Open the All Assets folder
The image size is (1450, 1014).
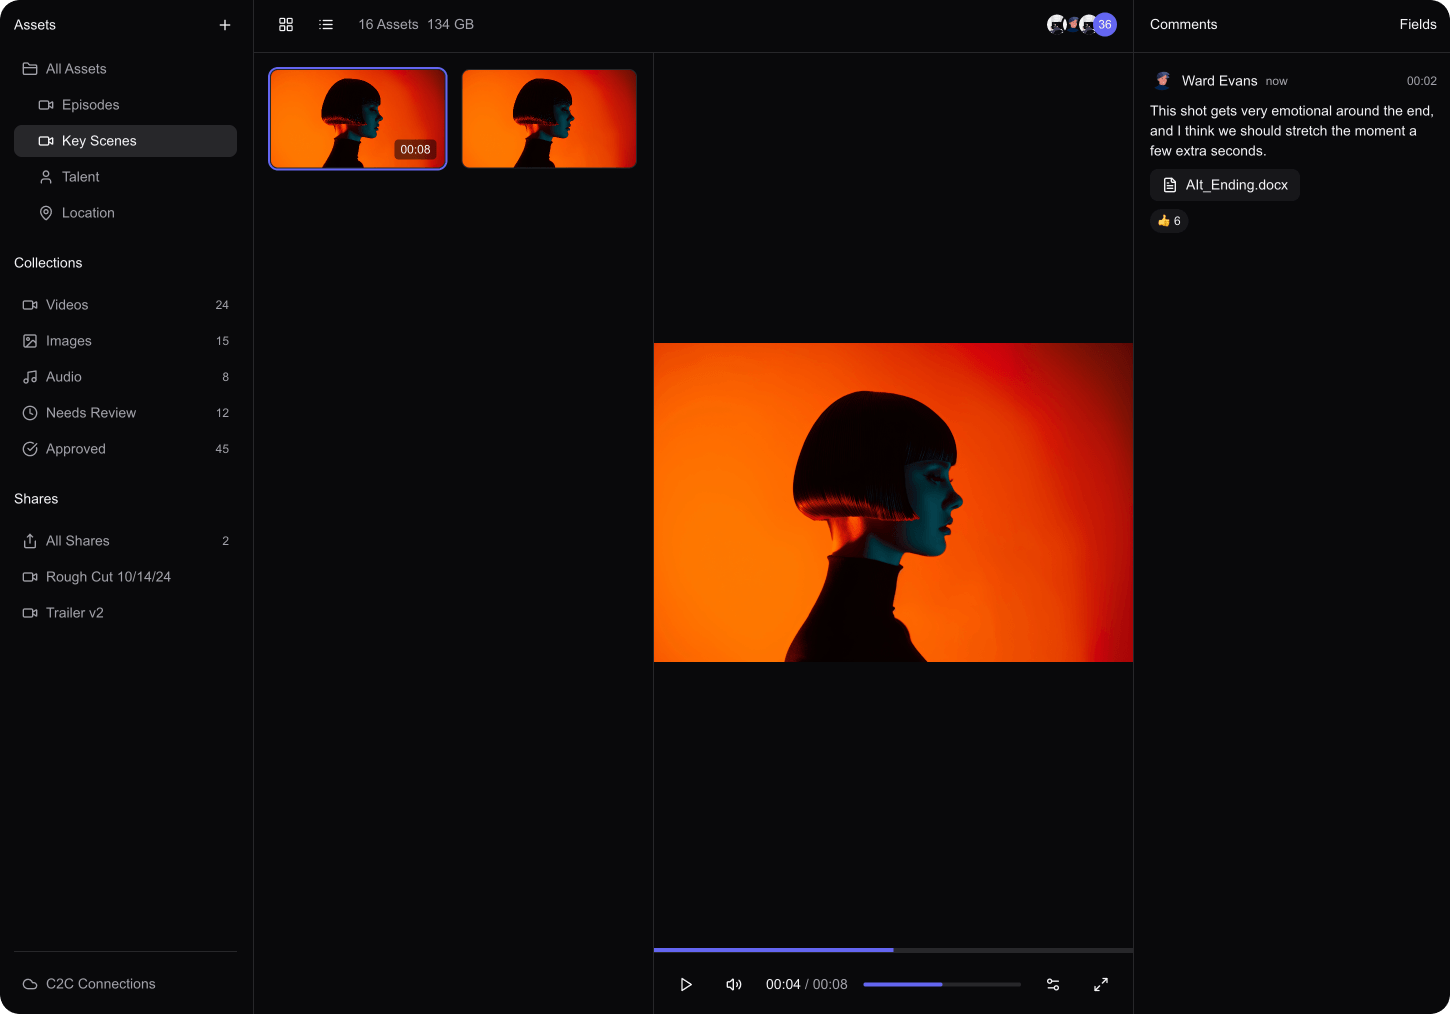pos(125,69)
